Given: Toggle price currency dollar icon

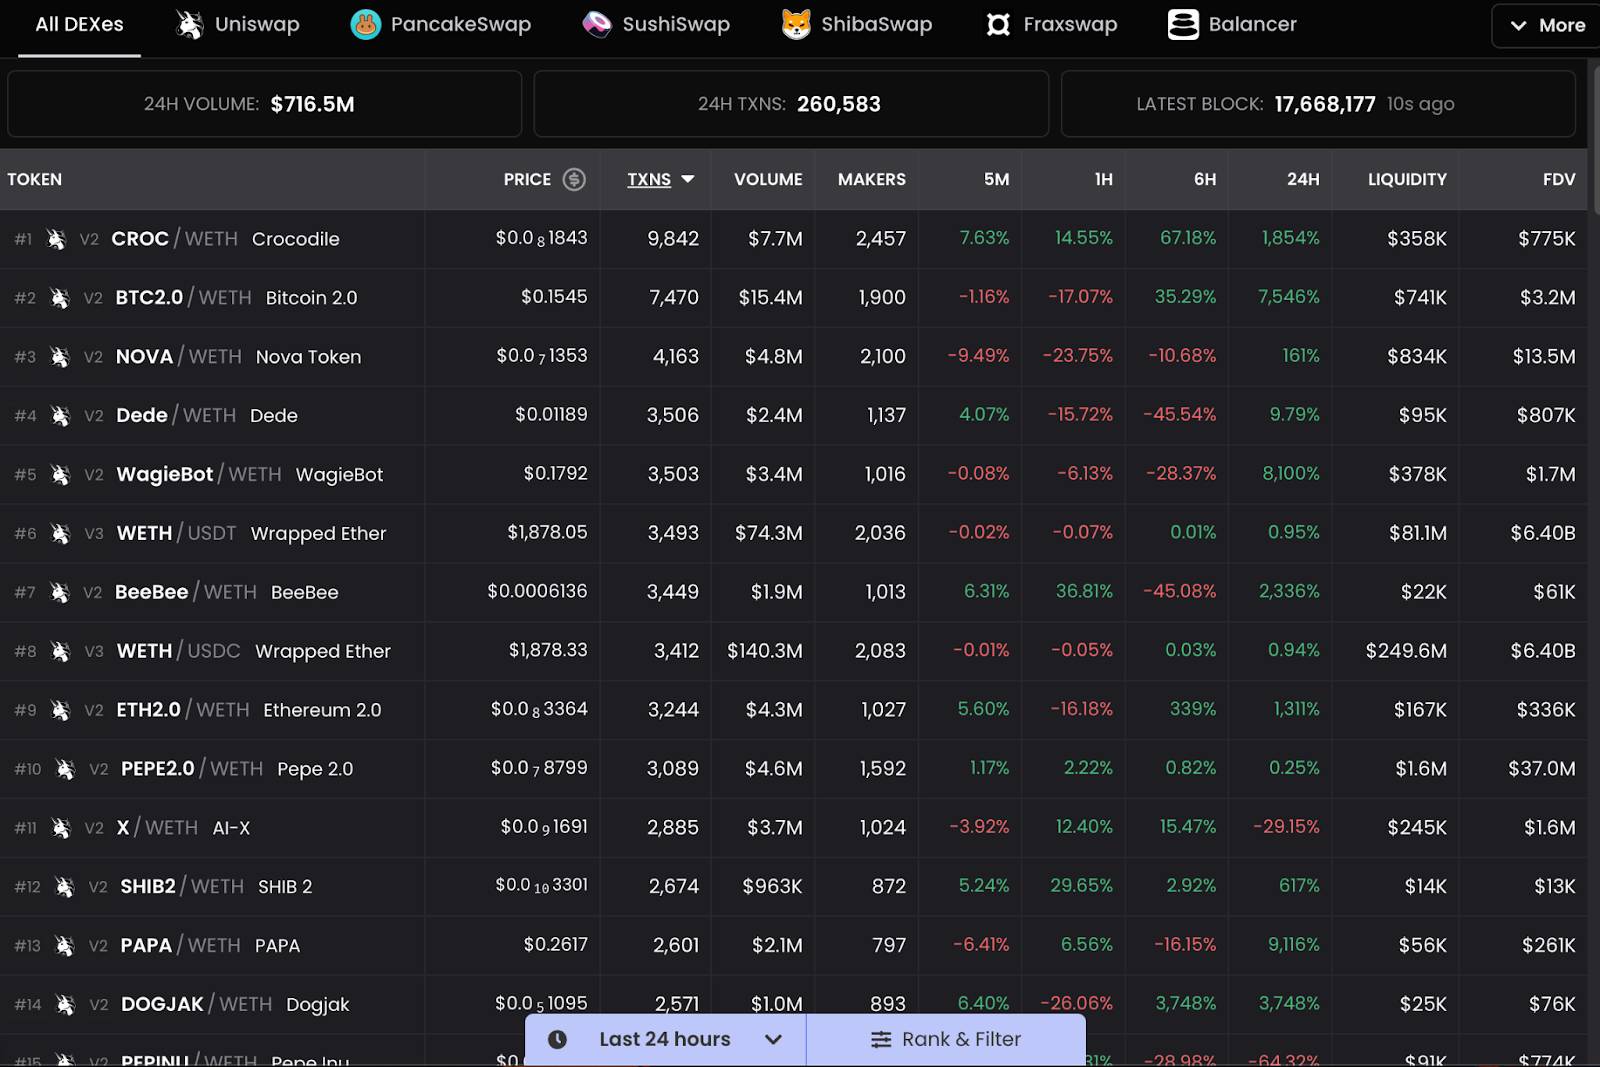Looking at the screenshot, I should click(574, 179).
